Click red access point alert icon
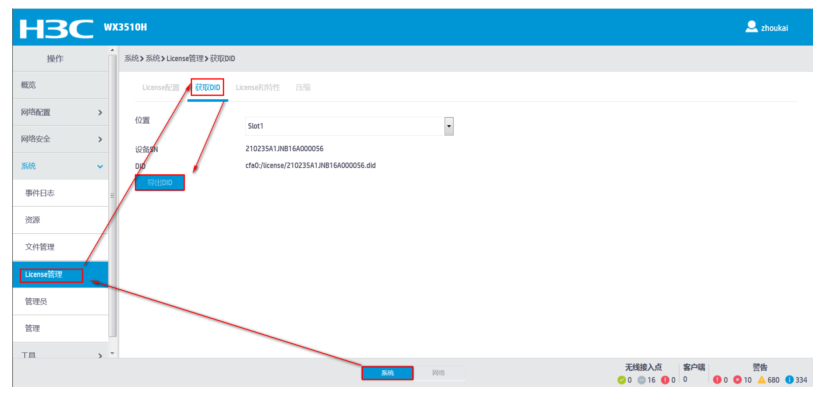This screenshot has height=395, width=820. (x=666, y=380)
